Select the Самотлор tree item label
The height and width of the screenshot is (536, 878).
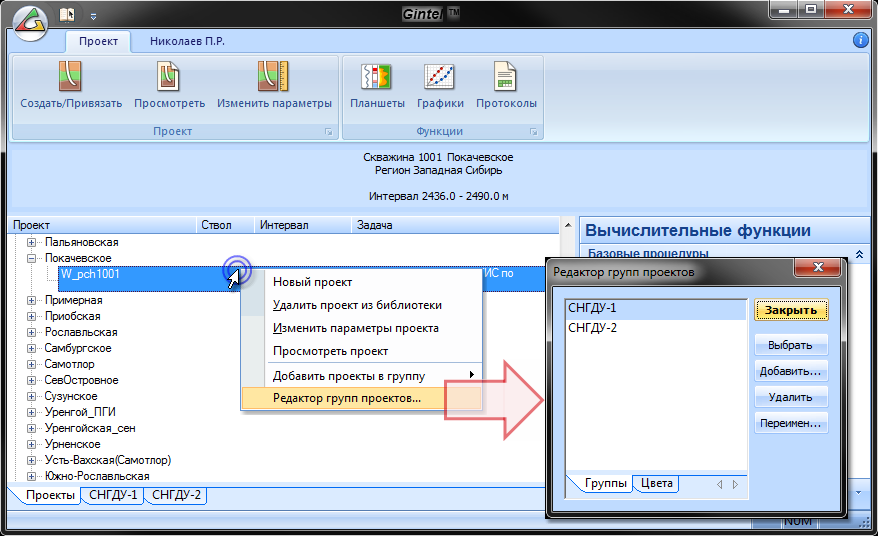click(x=69, y=364)
